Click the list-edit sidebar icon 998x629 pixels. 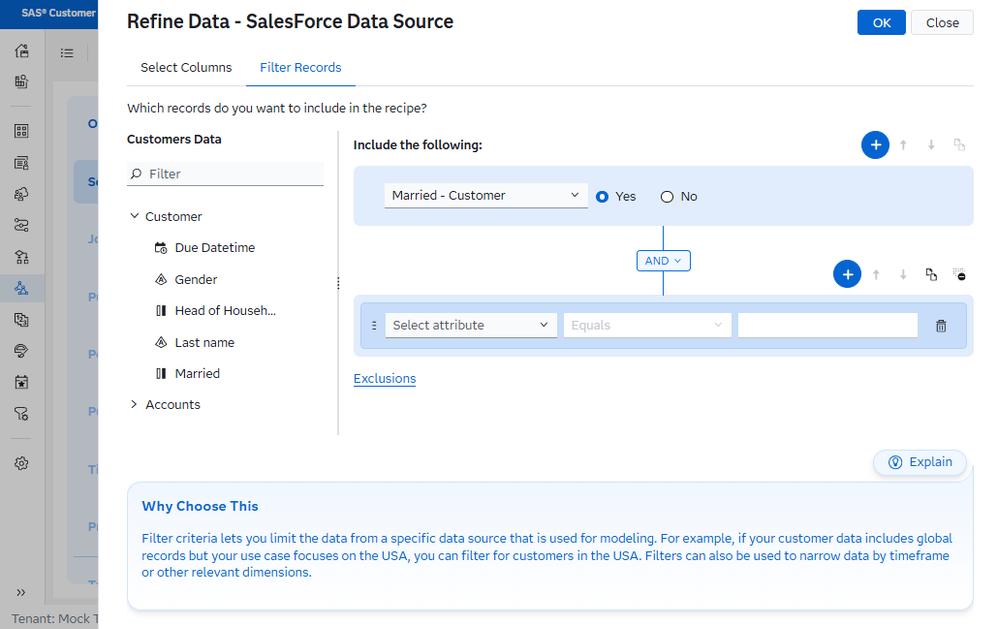(22, 163)
